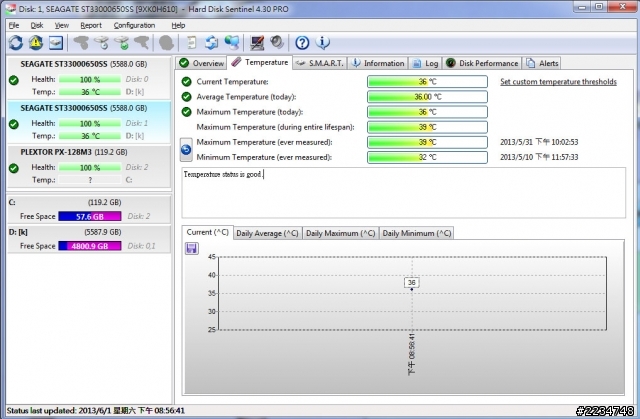The image size is (640, 419).
Task: Click the 2013/5/10 minimum temperature timestamp
Action: [539, 157]
